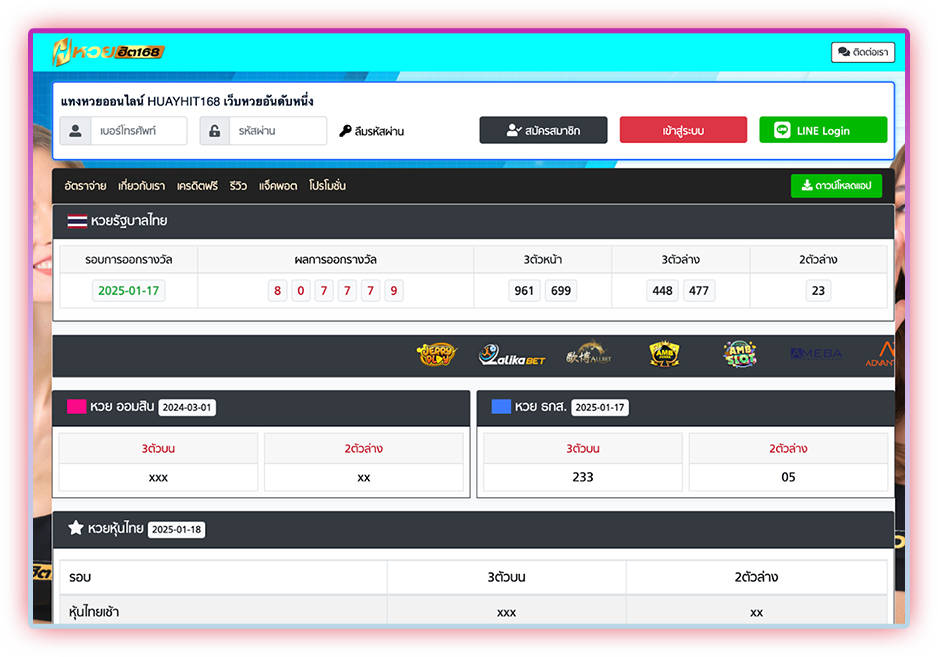Image resolution: width=938 pixels, height=657 pixels.
Task: Select the เครดิตฟรี menu item
Action: tap(197, 186)
